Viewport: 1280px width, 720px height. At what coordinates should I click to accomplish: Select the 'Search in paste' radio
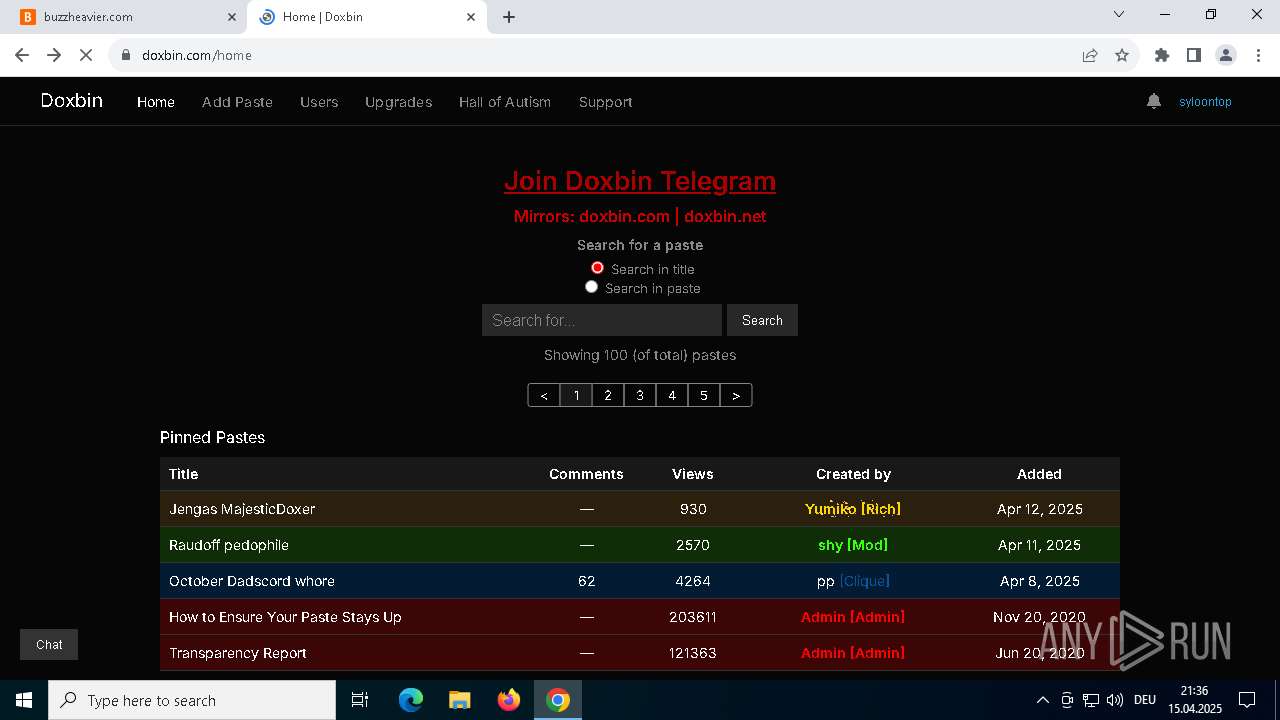591,287
